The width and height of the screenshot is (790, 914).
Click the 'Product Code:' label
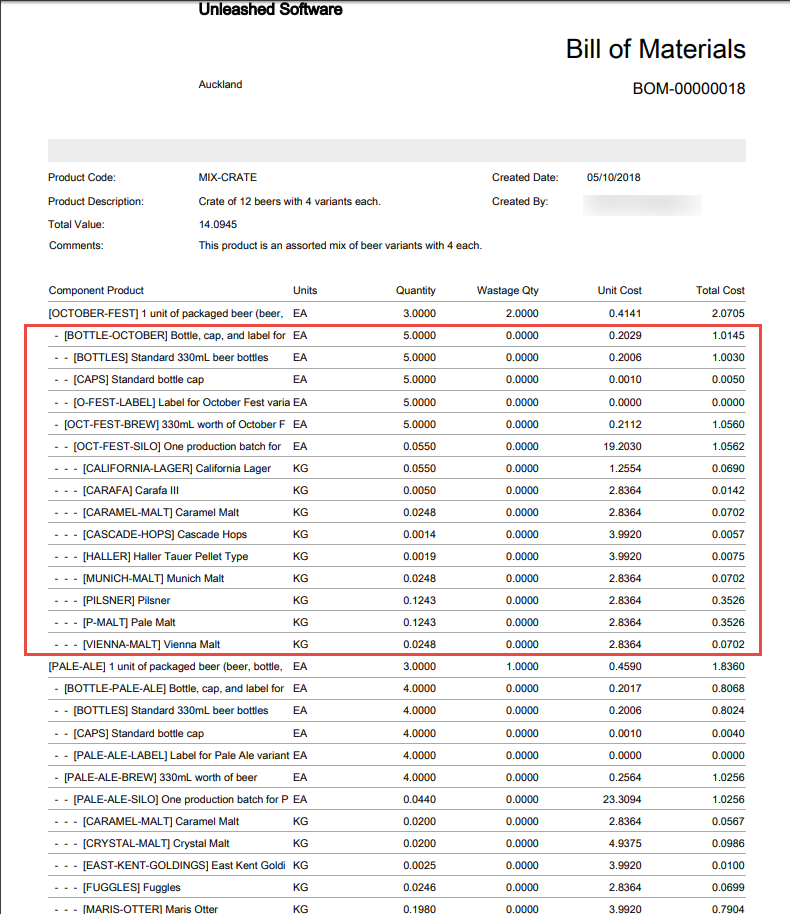tap(82, 177)
